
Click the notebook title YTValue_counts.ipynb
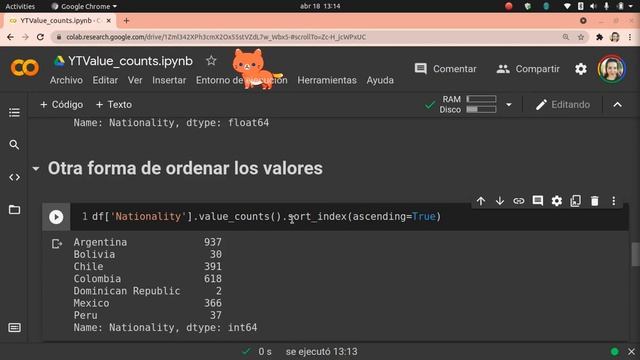130,61
